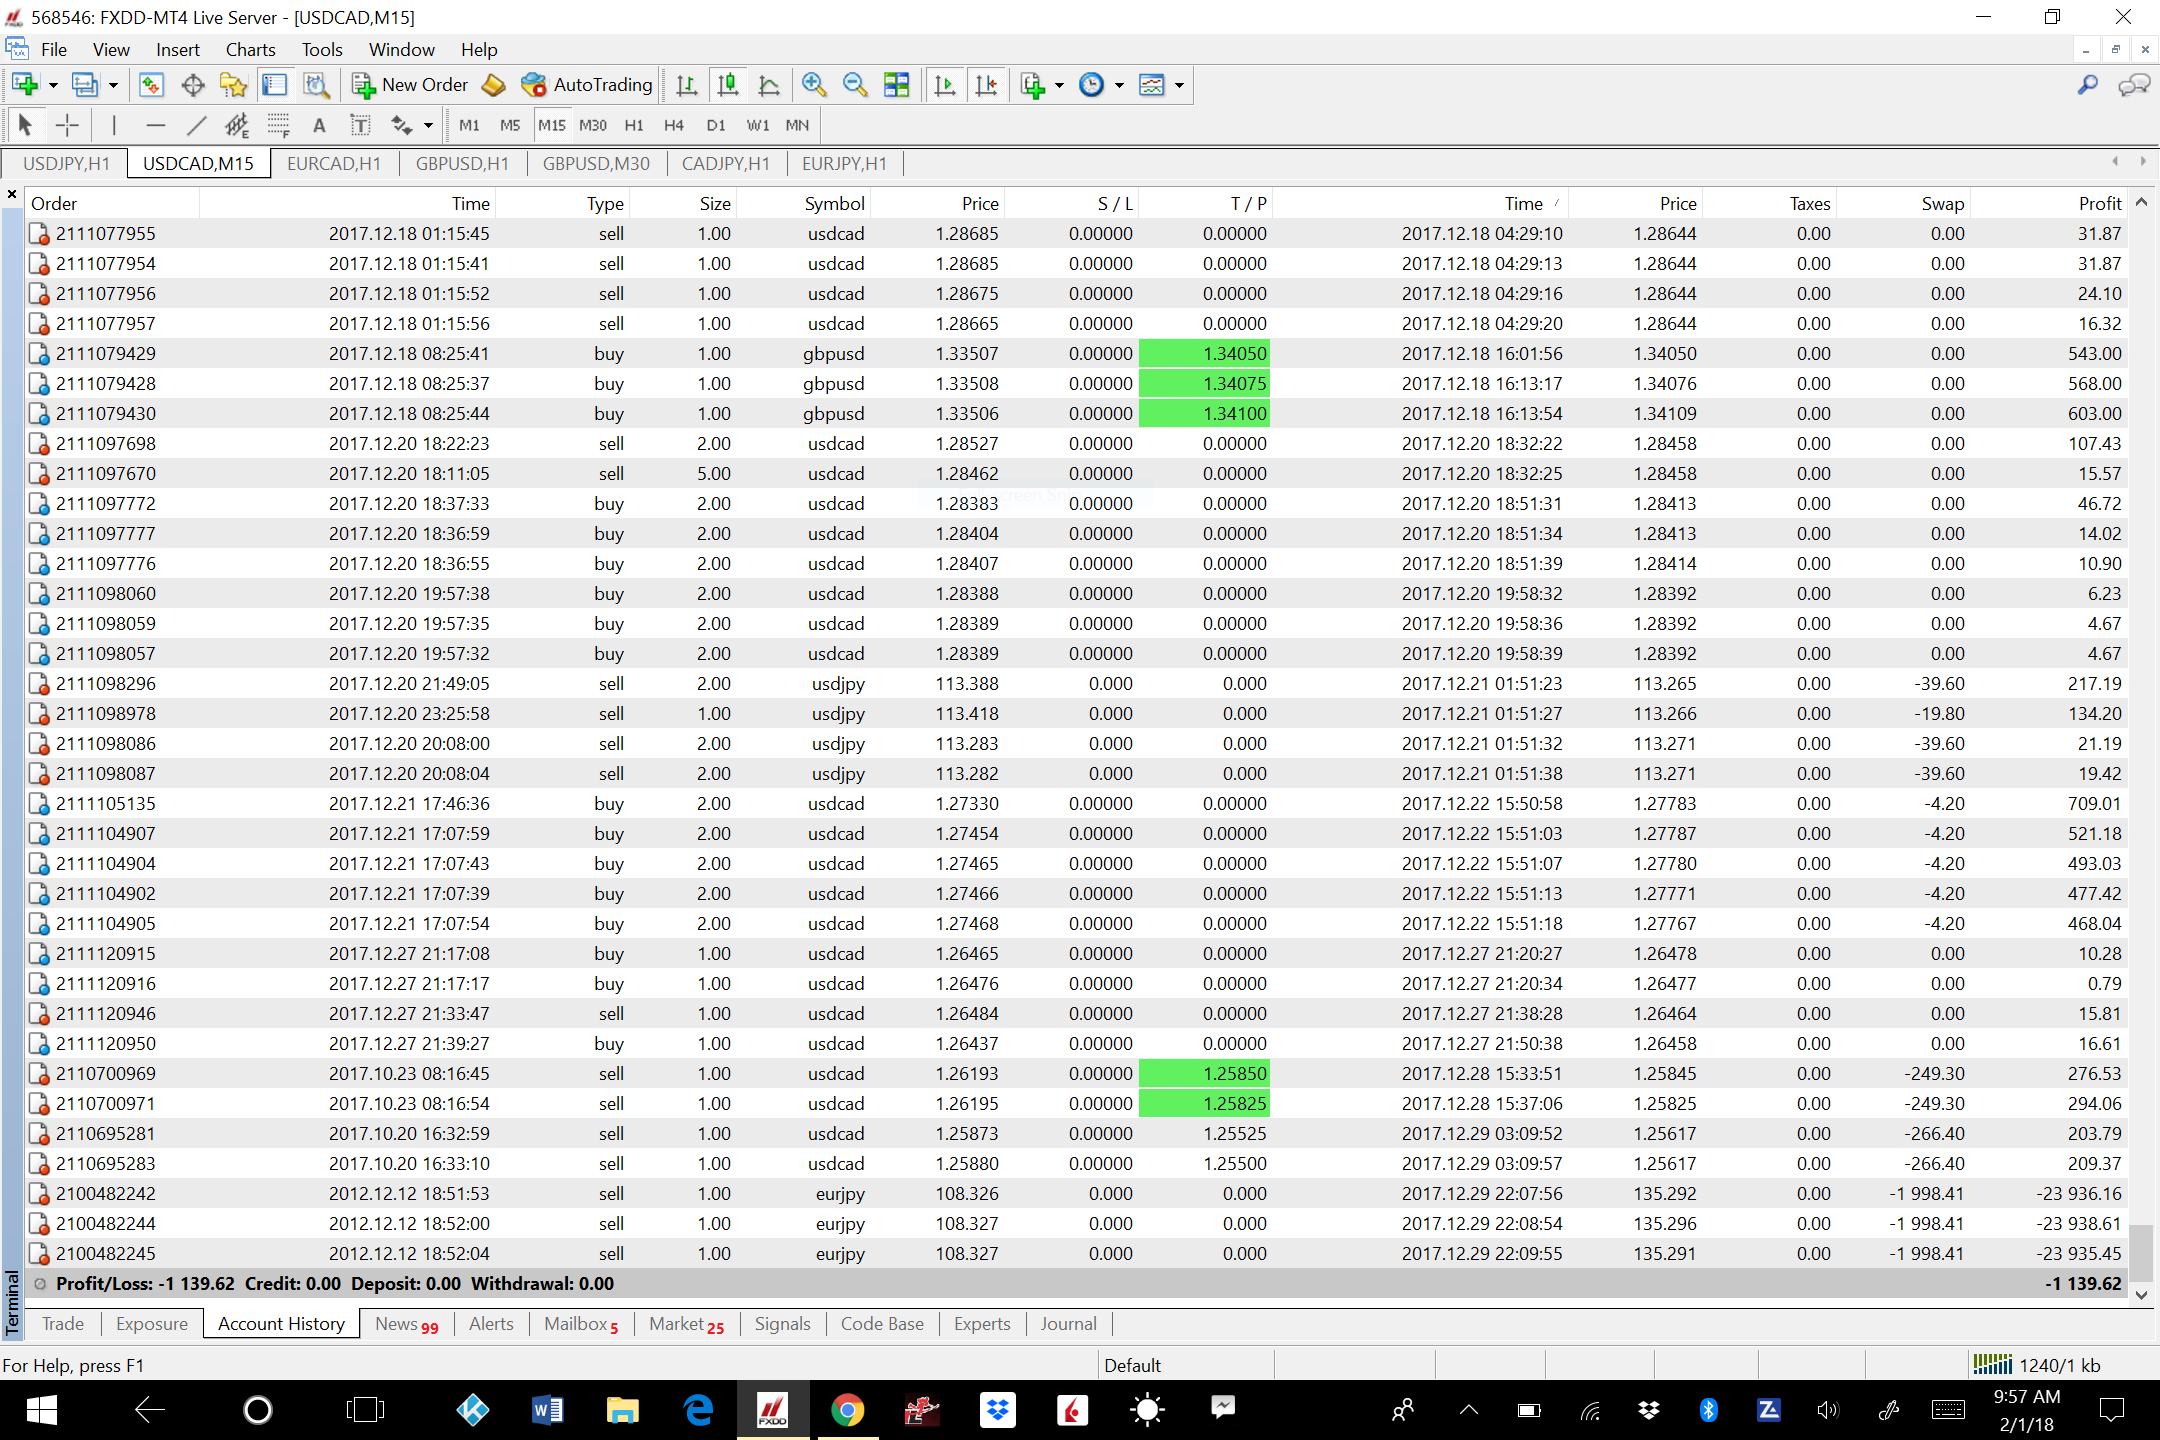
Task: Open the Strategy Tester icon
Action: [x=317, y=85]
